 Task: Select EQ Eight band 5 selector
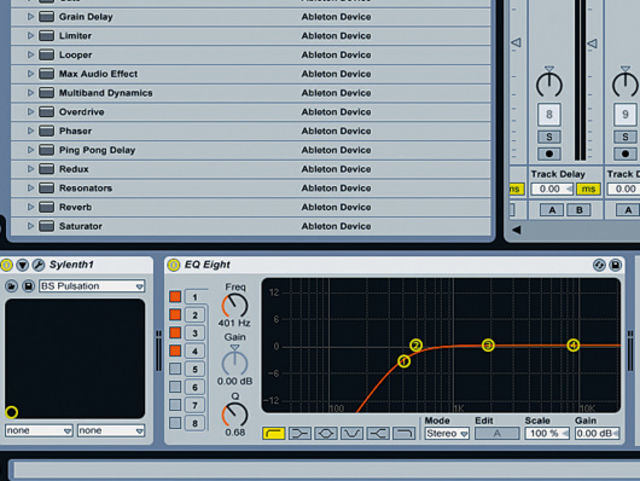tap(195, 369)
